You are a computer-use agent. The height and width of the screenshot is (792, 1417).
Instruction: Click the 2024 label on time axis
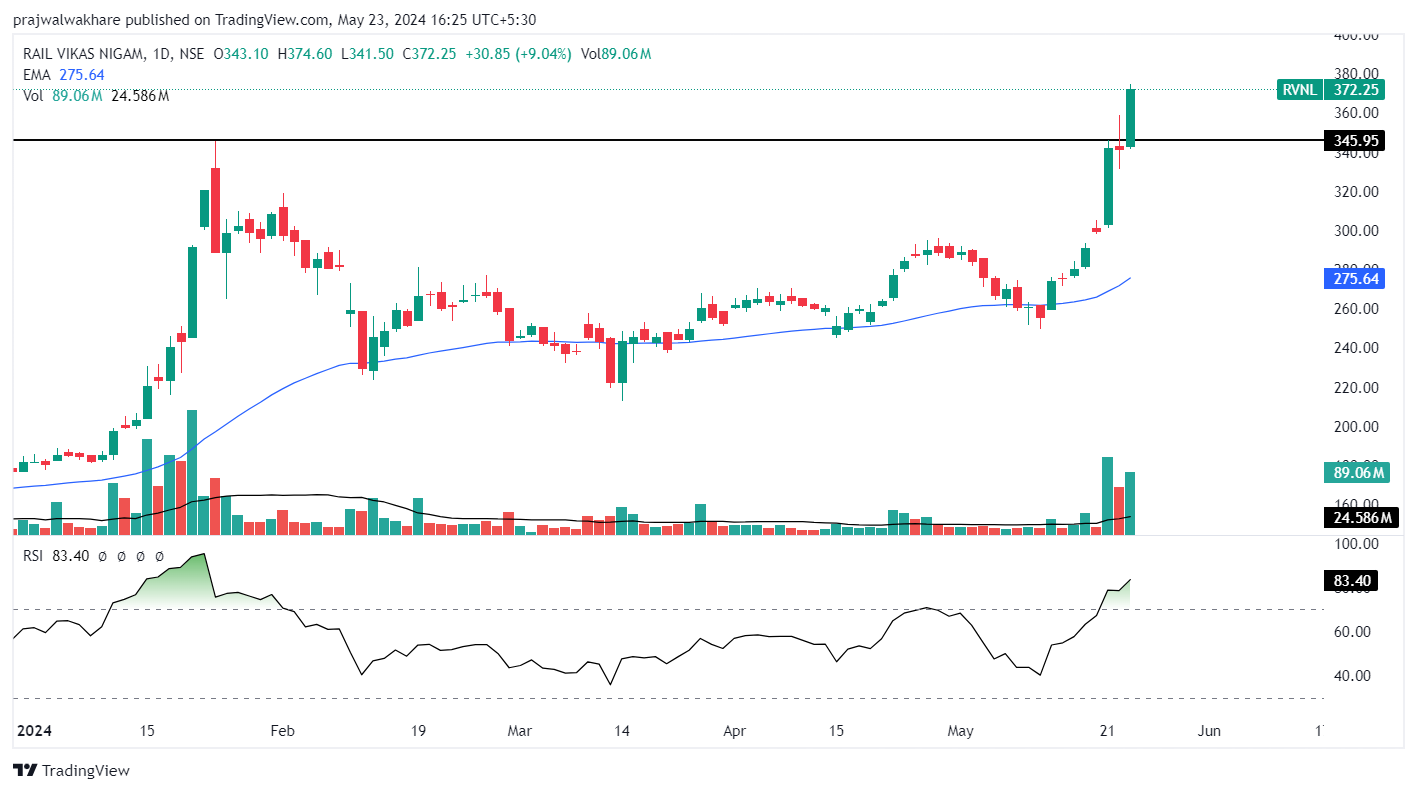[x=33, y=731]
